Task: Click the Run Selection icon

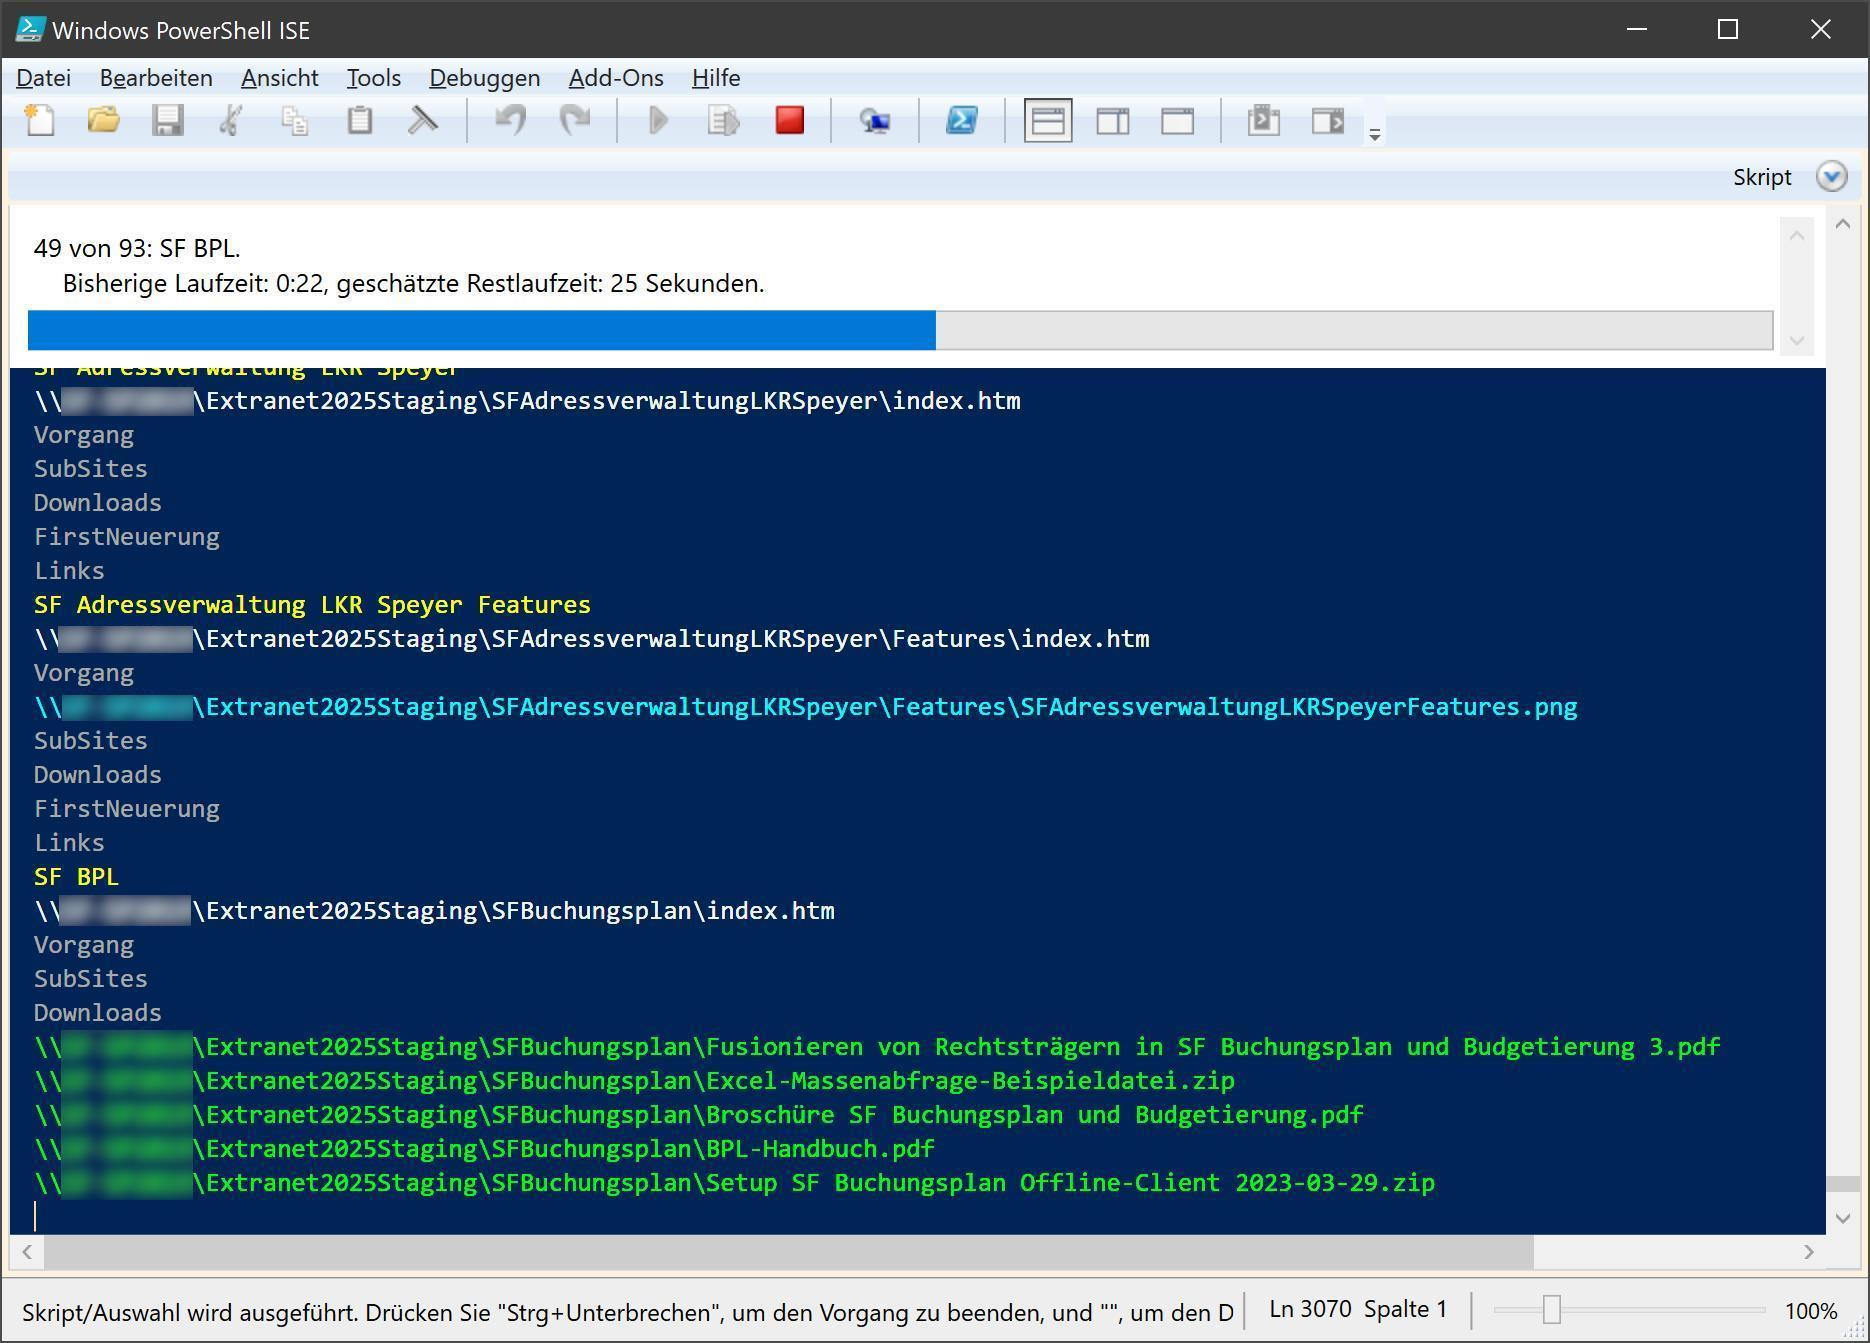Action: click(723, 121)
